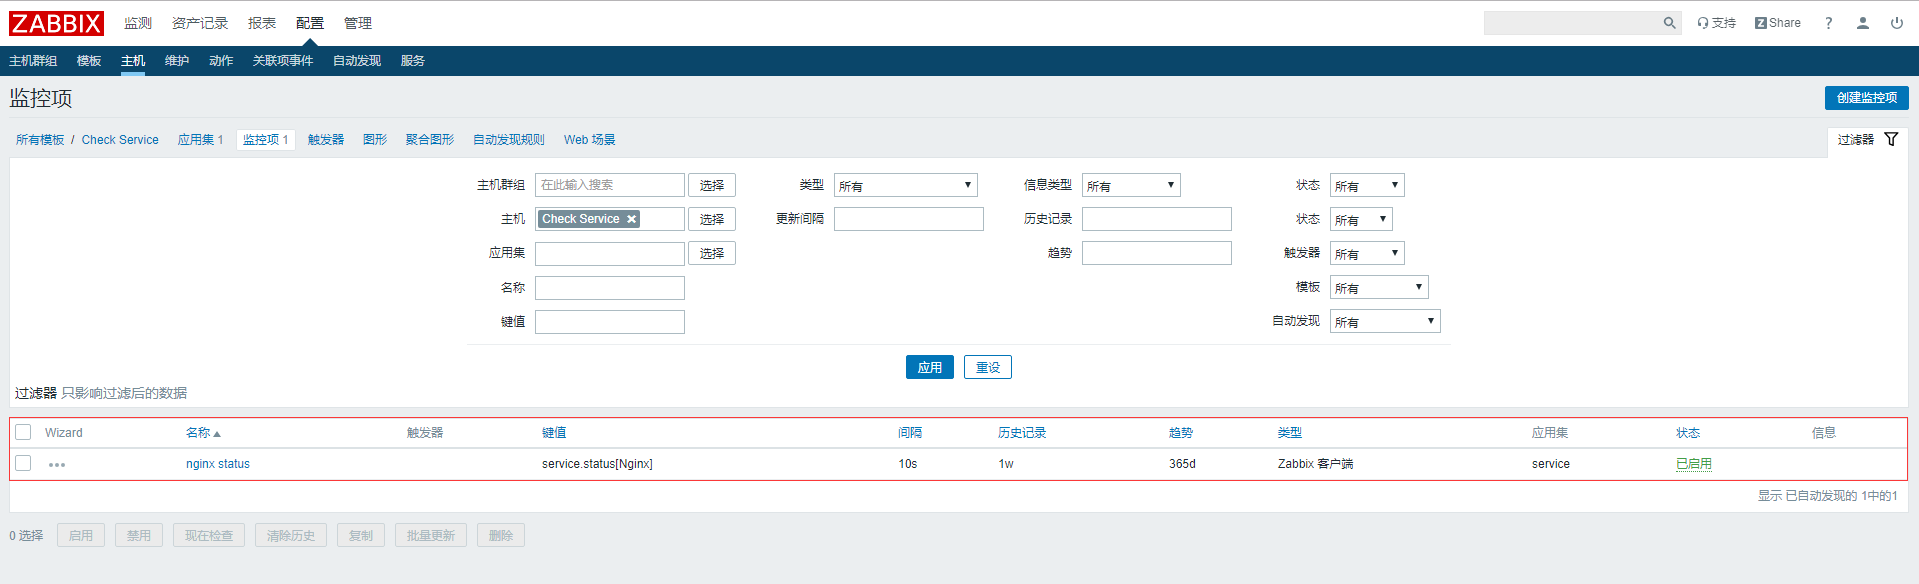Screen dimensions: 1919x584
Task: Expand the 信息类型 dropdown
Action: tap(1130, 185)
